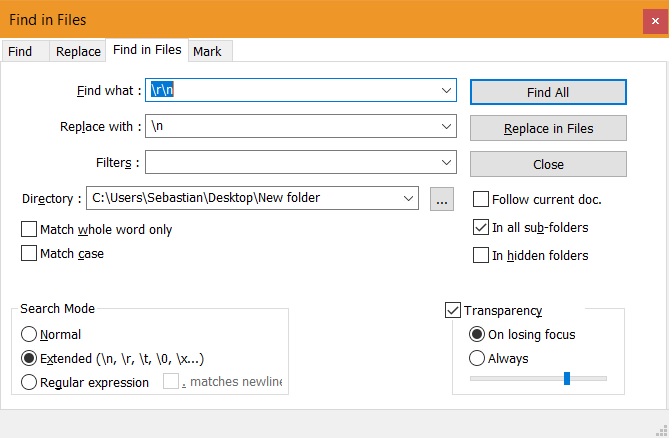
Task: Open the Mark tab
Action: click(207, 51)
